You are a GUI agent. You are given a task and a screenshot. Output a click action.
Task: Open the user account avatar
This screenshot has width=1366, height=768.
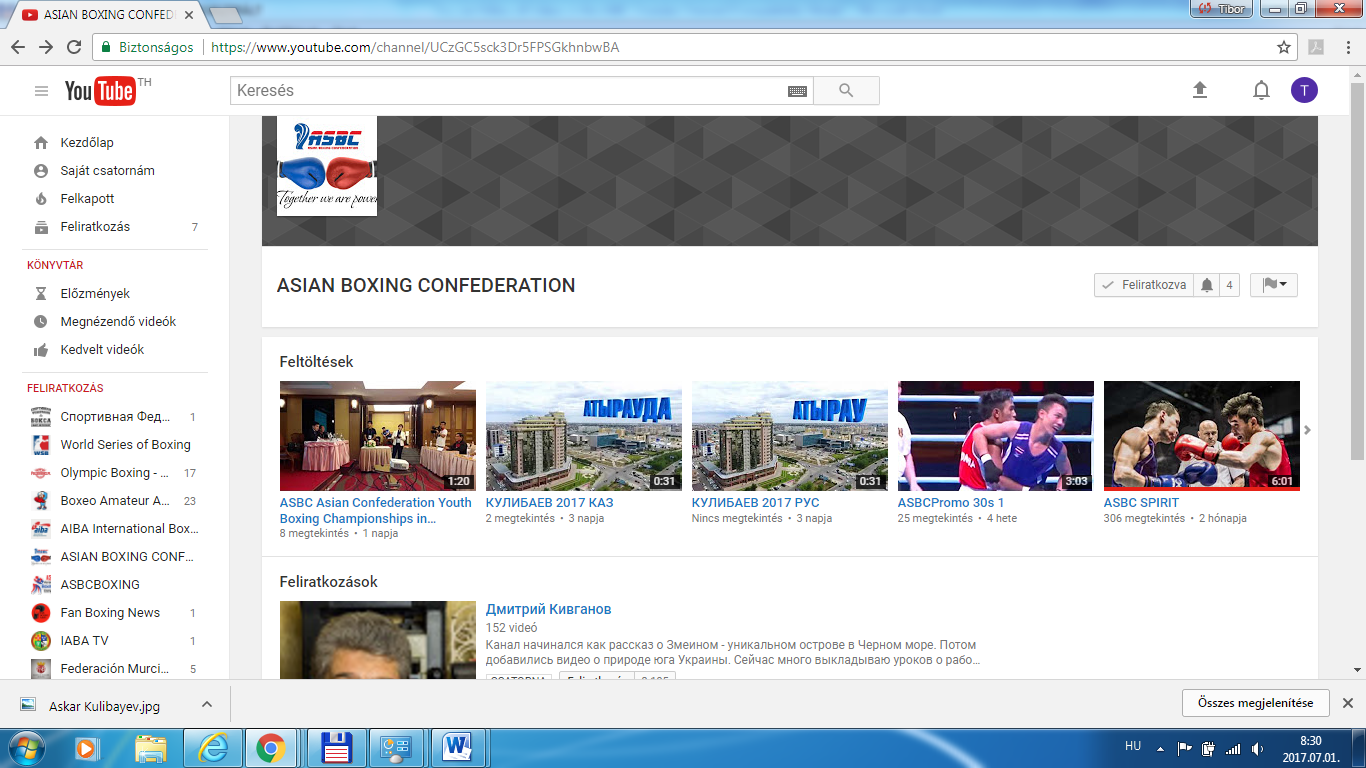pyautogui.click(x=1304, y=91)
